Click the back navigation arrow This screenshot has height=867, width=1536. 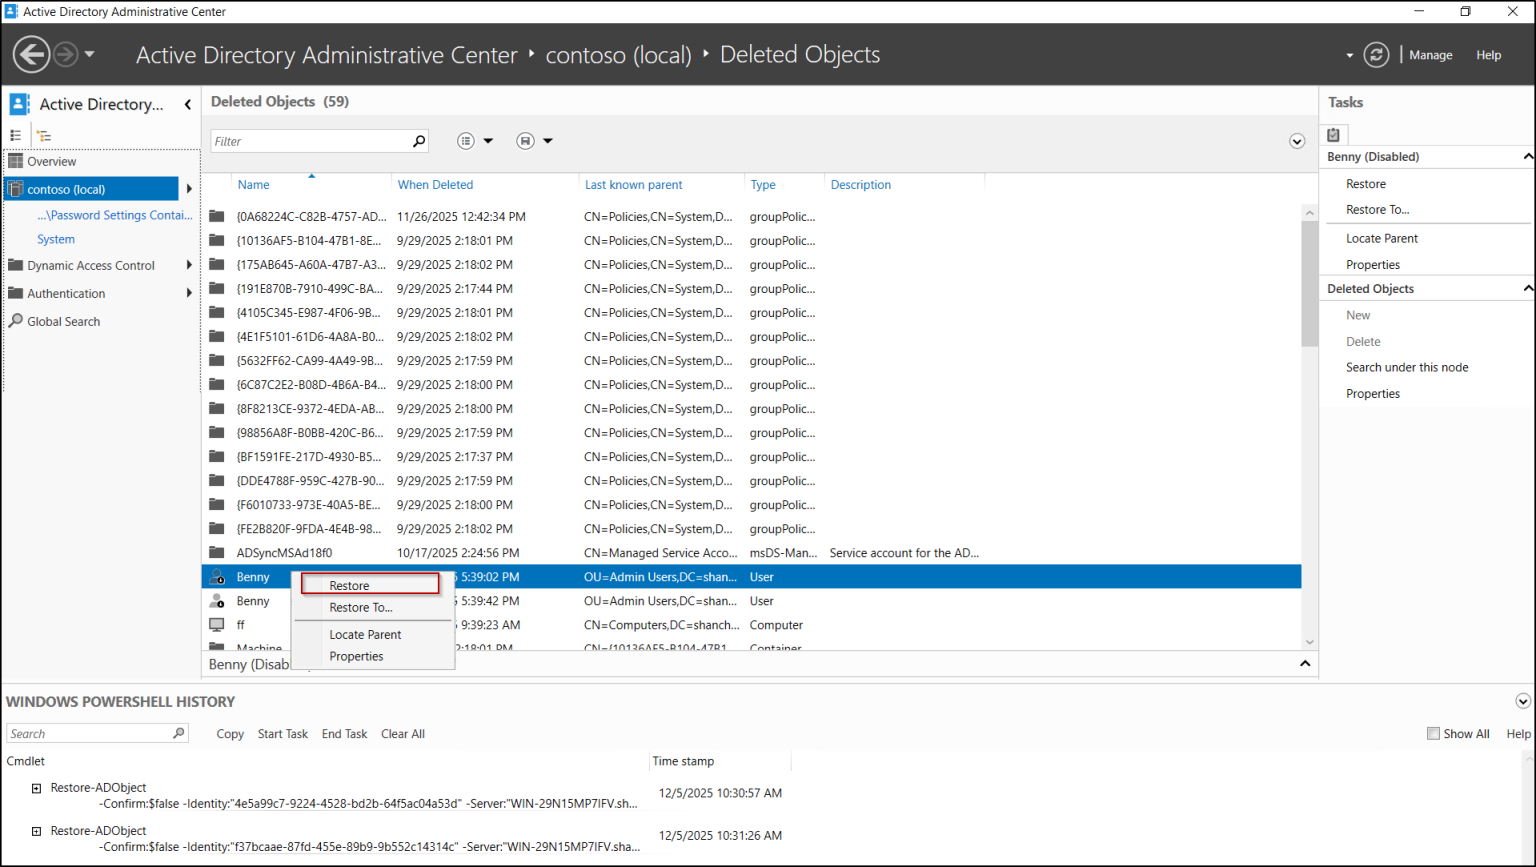pos(31,53)
